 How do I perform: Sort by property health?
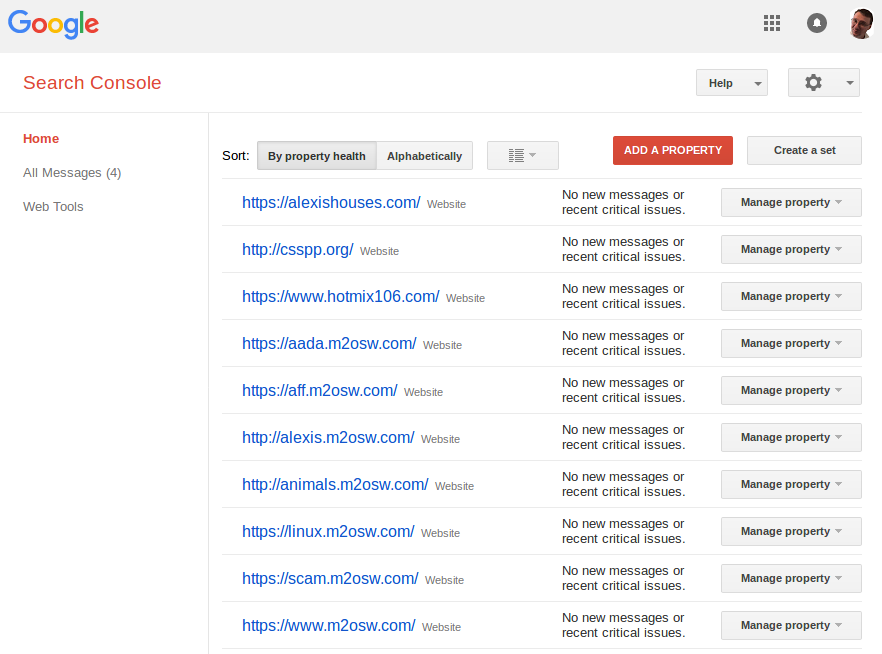pos(317,156)
